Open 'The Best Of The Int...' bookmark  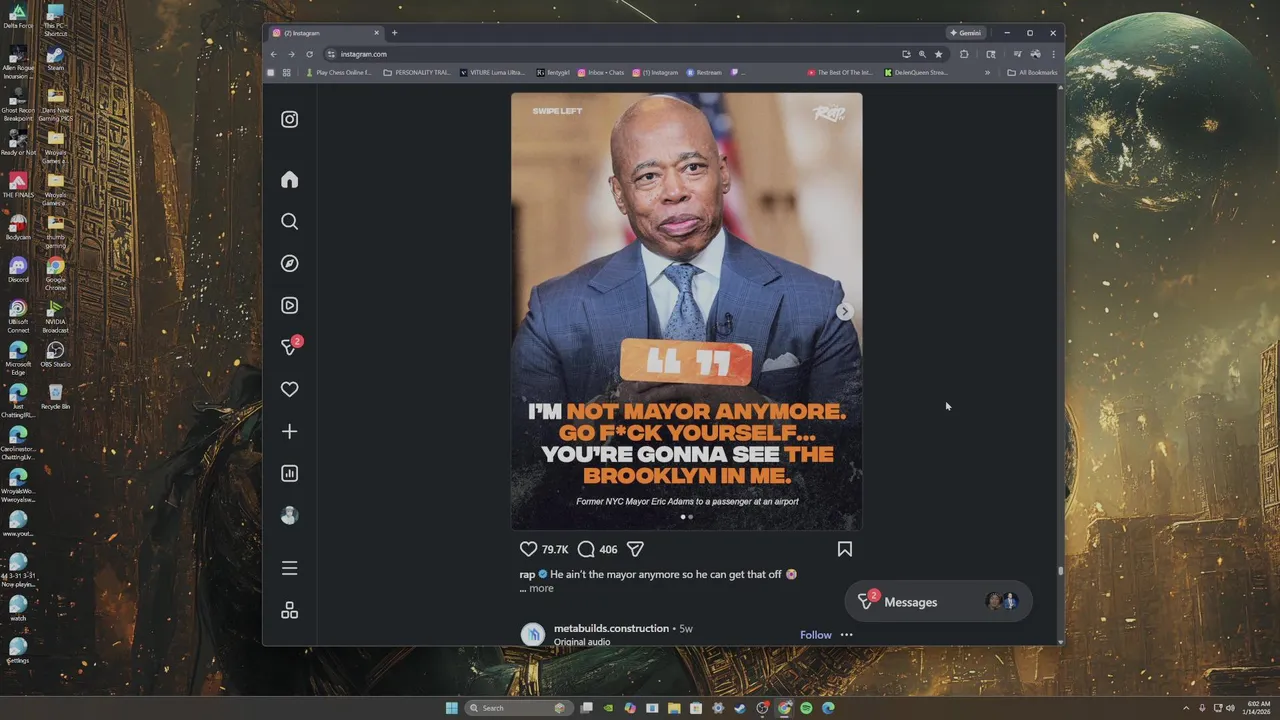[840, 72]
